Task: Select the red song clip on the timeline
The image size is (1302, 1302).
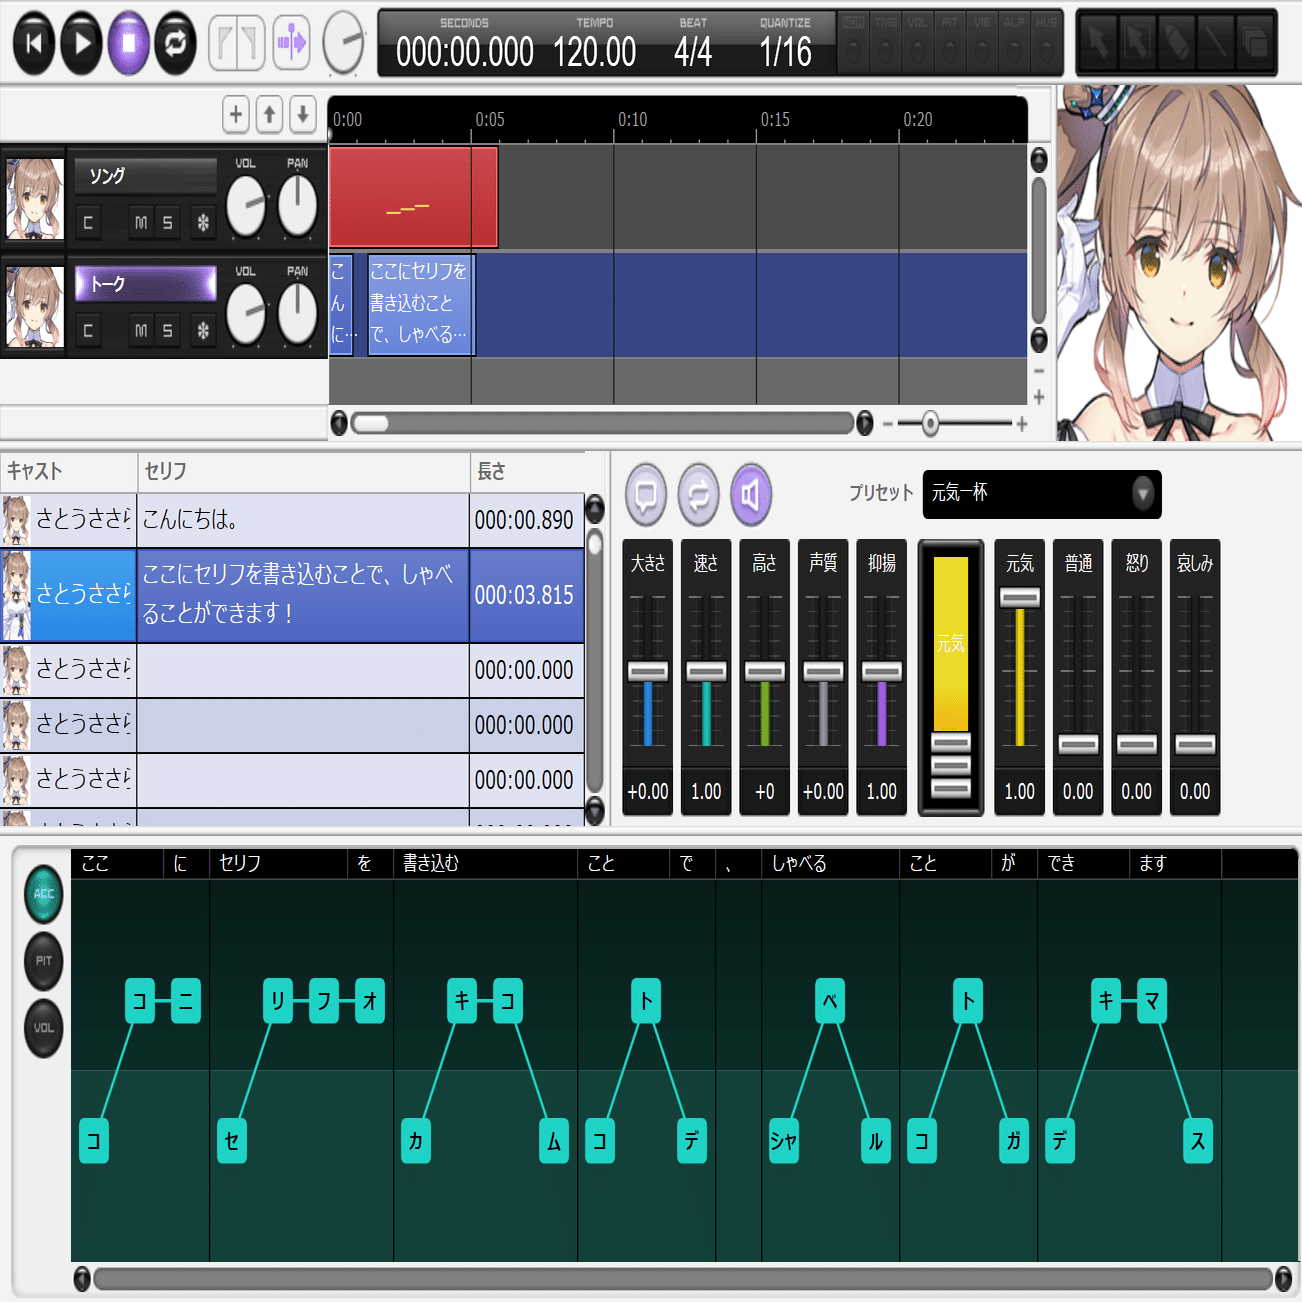Action: coord(413,197)
